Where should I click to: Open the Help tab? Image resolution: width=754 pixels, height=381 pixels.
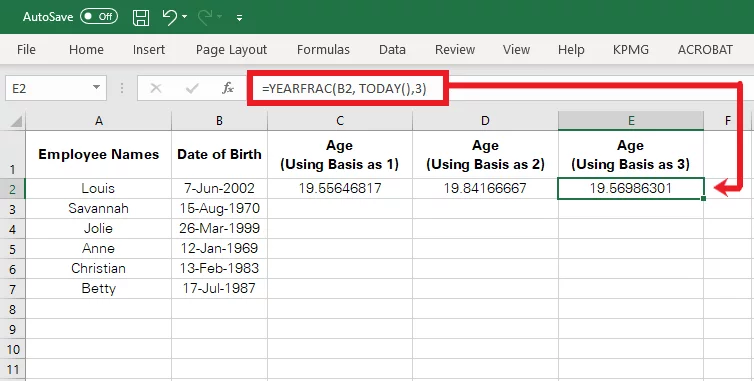571,50
